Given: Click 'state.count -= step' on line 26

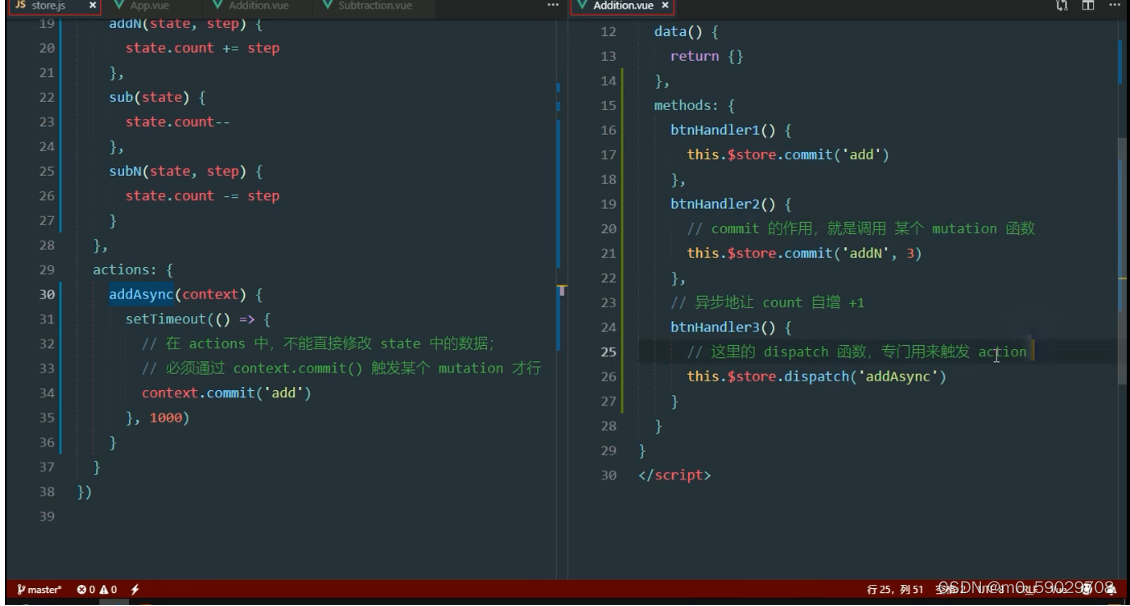Looking at the screenshot, I should (203, 196).
